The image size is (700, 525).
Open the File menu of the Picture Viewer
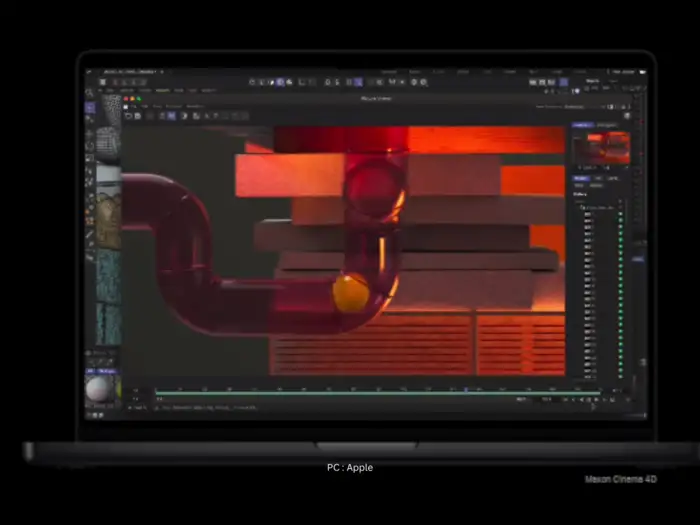pos(132,106)
